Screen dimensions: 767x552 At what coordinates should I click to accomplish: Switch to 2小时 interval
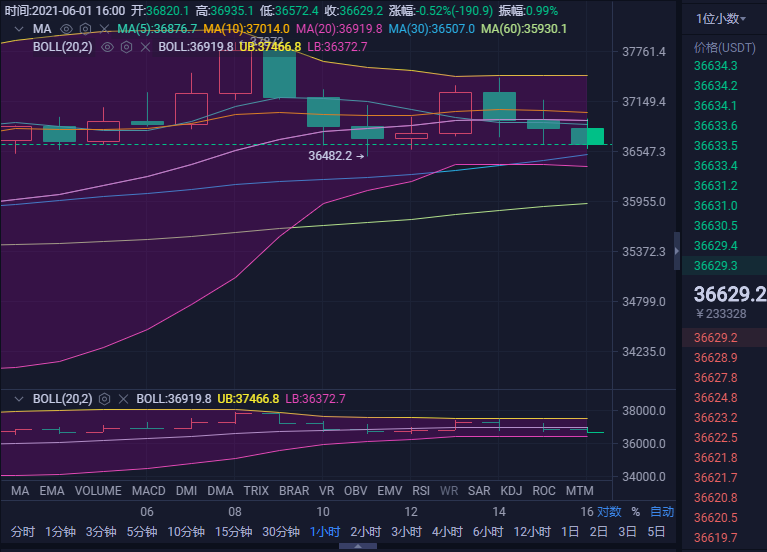(365, 532)
